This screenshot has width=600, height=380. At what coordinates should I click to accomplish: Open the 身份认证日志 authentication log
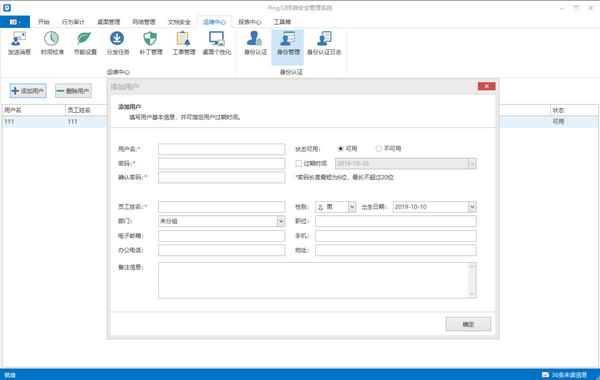(324, 44)
